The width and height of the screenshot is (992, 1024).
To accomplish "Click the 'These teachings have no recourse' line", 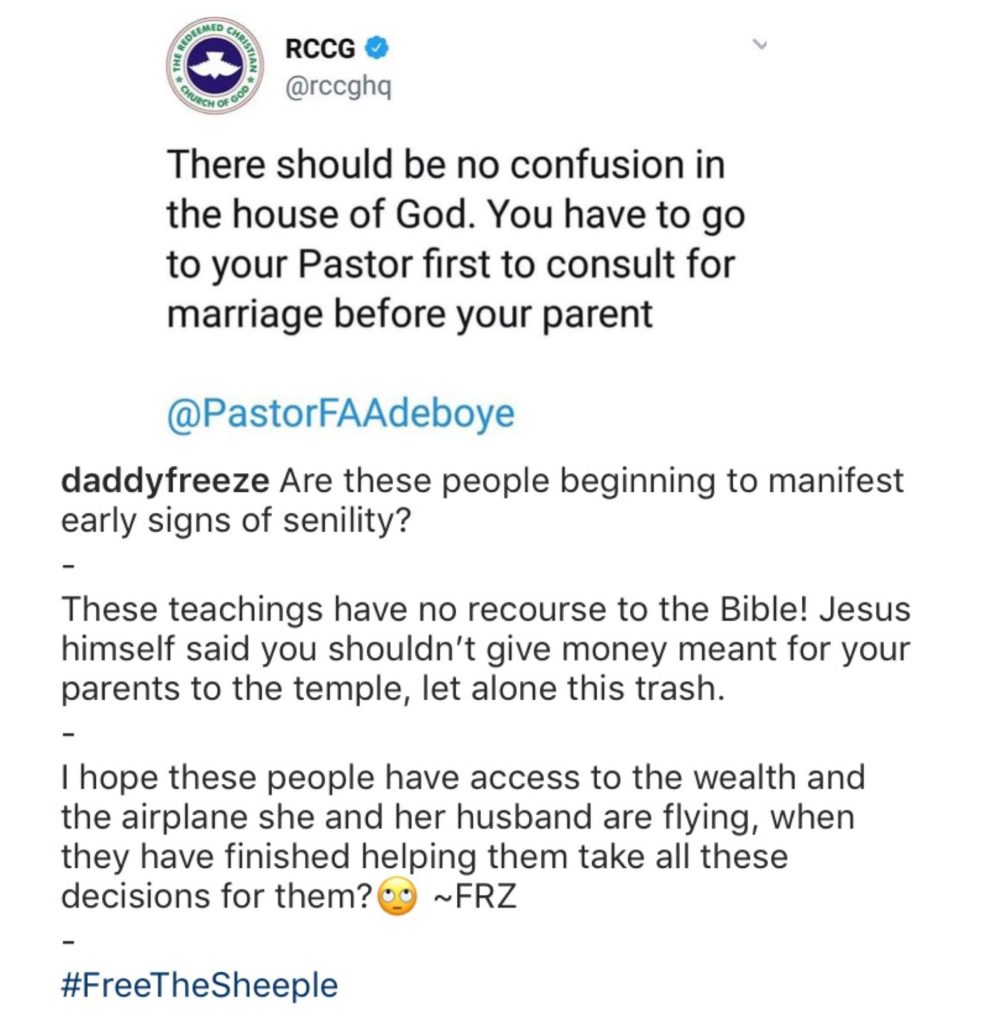I will pyautogui.click(x=486, y=609).
